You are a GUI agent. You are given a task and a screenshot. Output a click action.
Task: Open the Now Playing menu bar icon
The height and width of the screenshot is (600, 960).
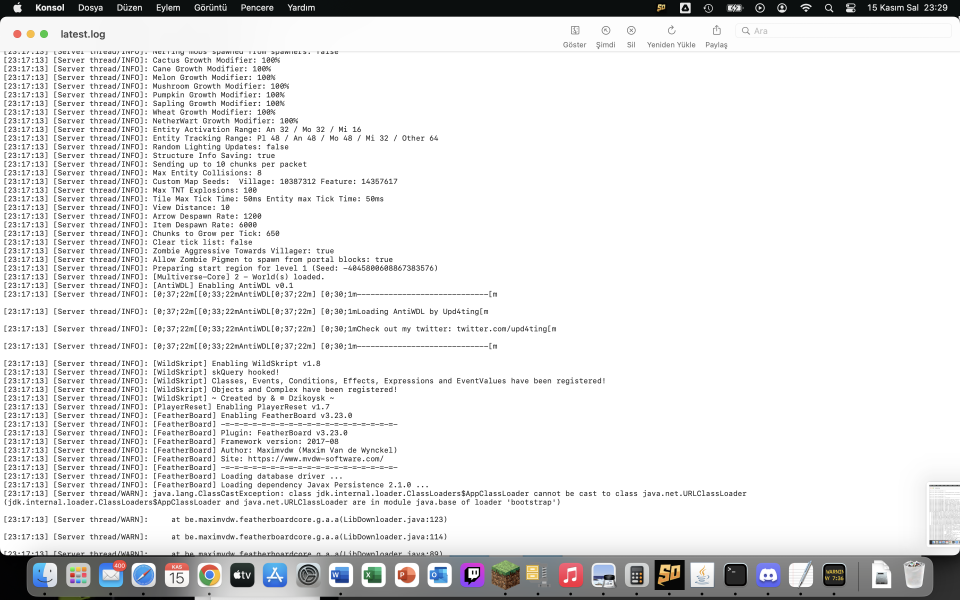pos(760,8)
